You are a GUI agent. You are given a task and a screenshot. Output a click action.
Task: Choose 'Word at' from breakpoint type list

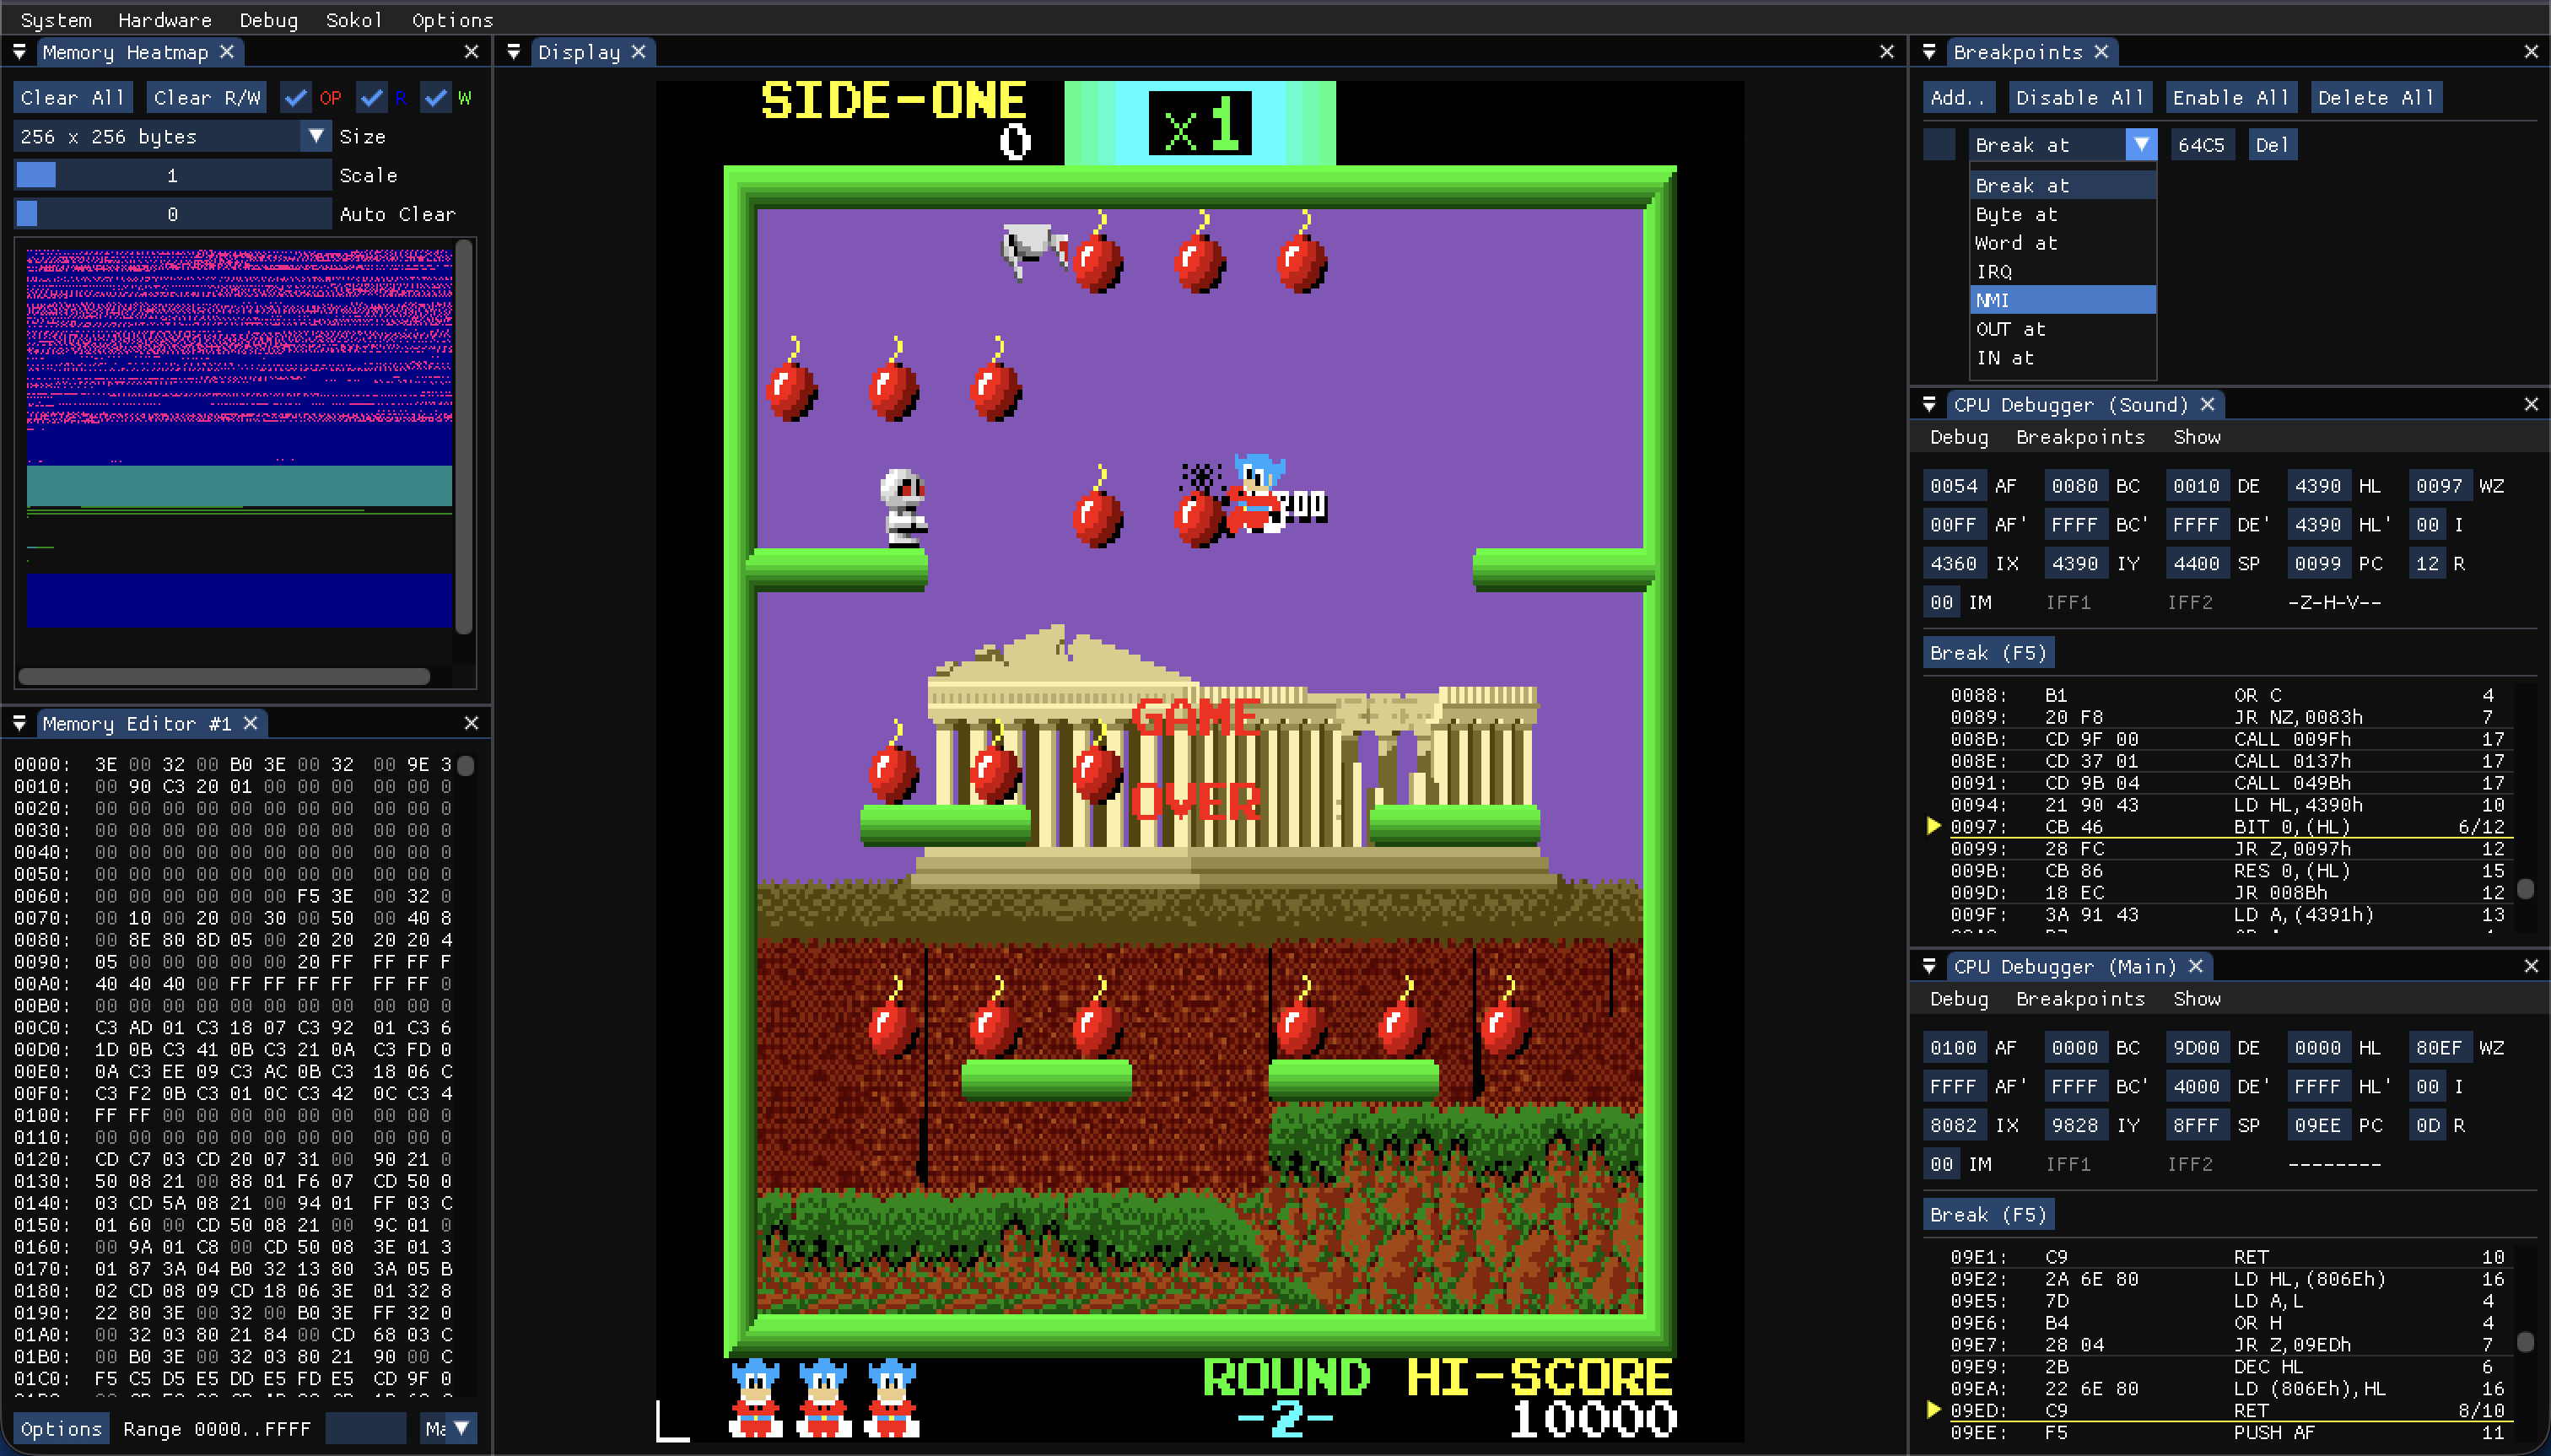(x=2063, y=243)
